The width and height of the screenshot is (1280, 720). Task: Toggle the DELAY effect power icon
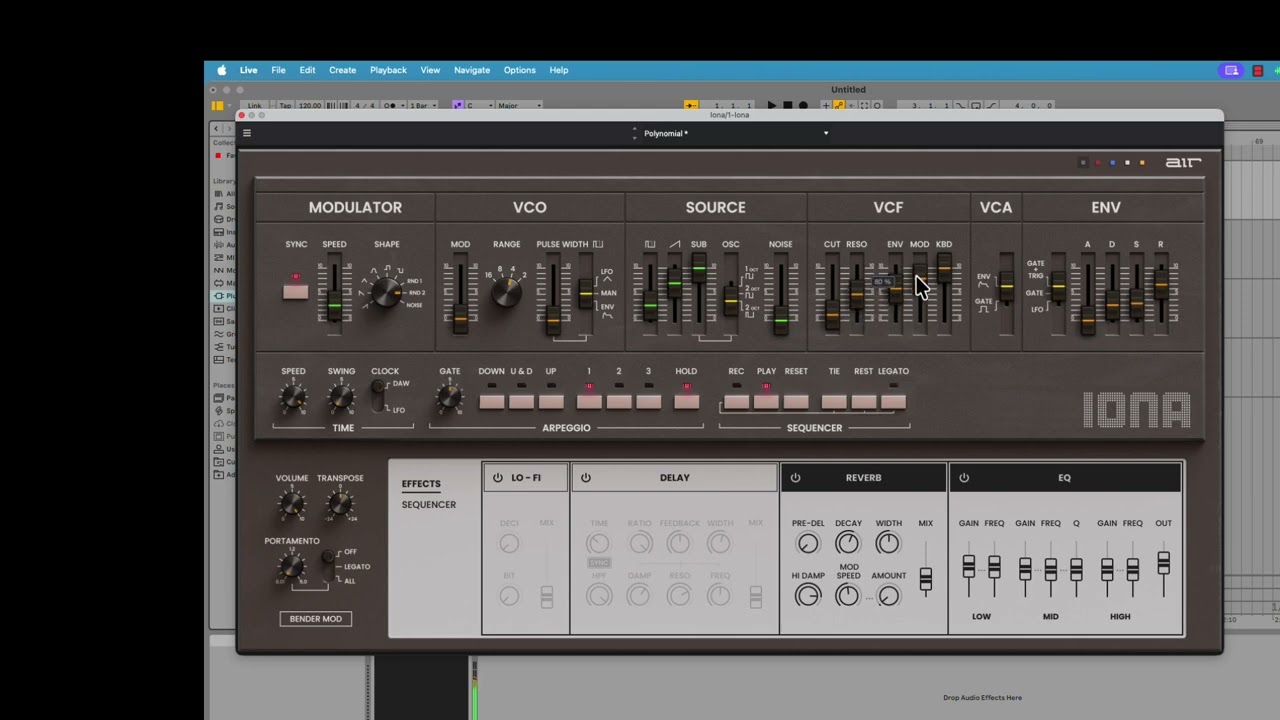point(586,478)
